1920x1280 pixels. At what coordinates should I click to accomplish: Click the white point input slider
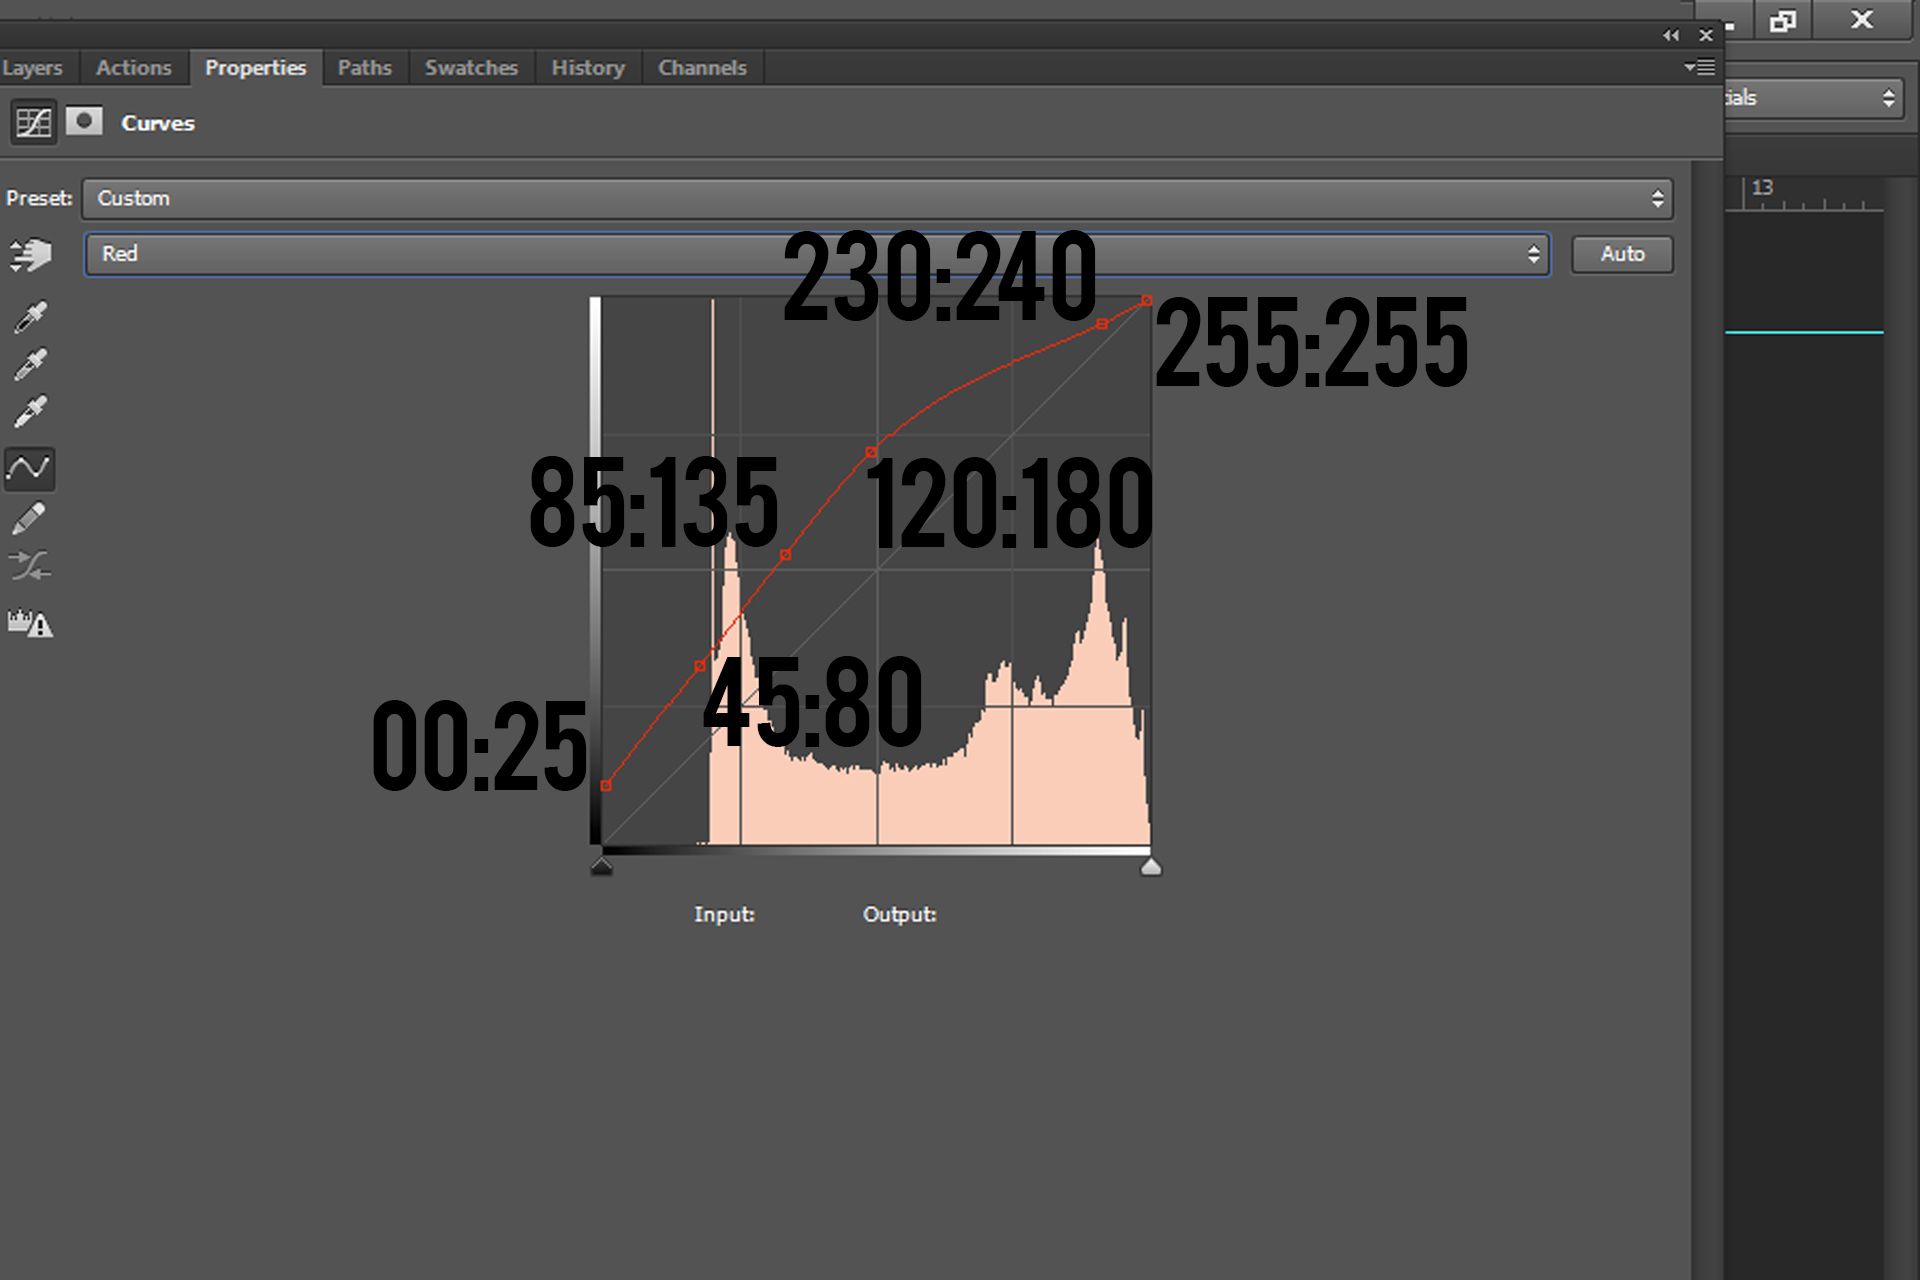pyautogui.click(x=1151, y=866)
